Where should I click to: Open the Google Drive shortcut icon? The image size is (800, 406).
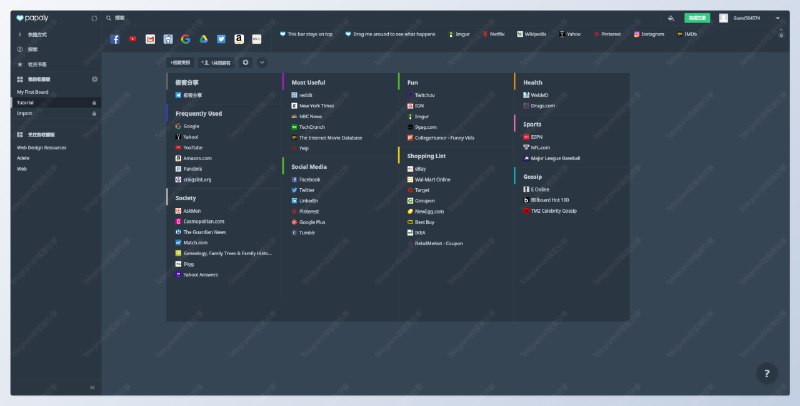point(203,39)
